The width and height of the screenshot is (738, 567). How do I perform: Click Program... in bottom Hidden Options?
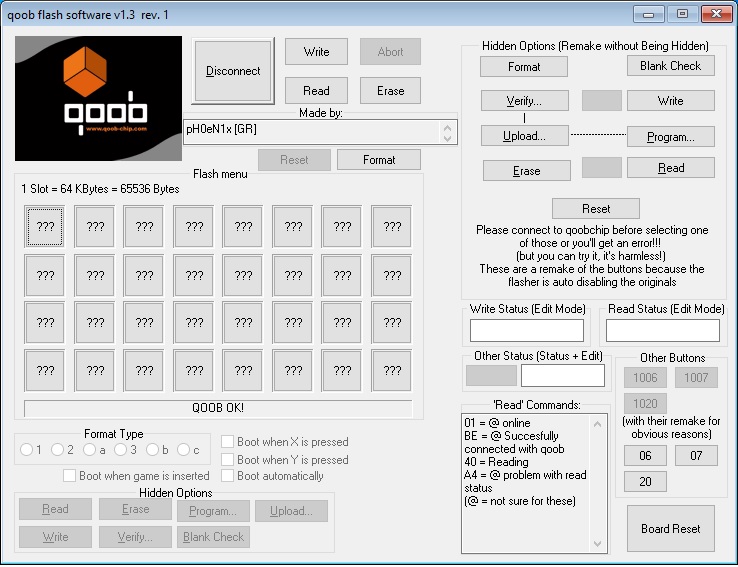tap(213, 511)
